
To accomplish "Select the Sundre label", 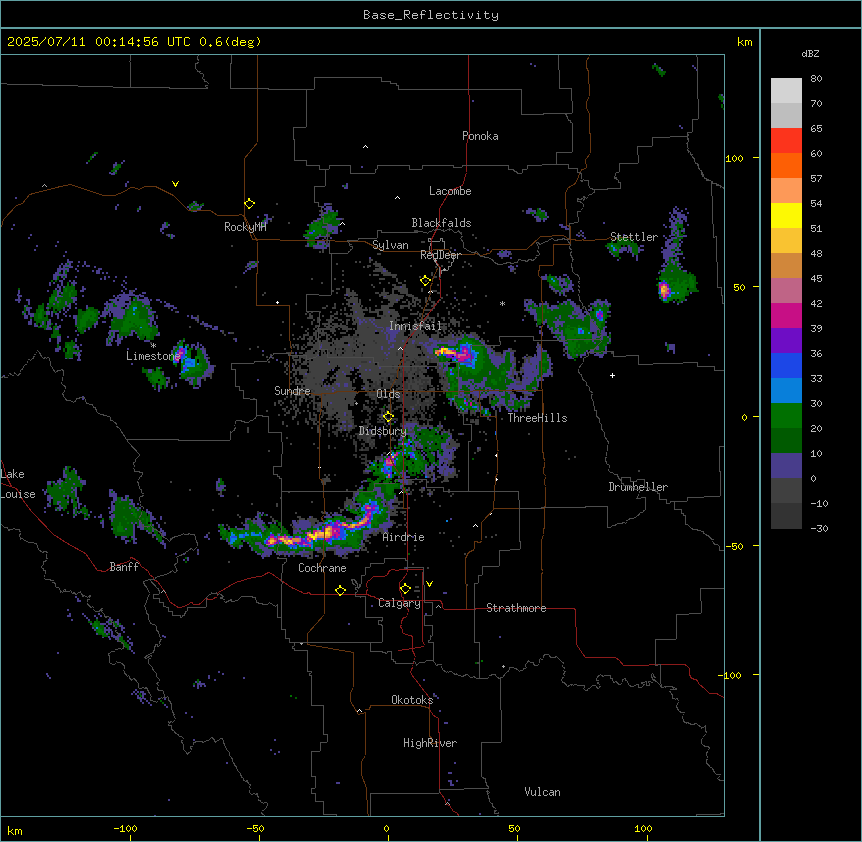I will click(292, 391).
